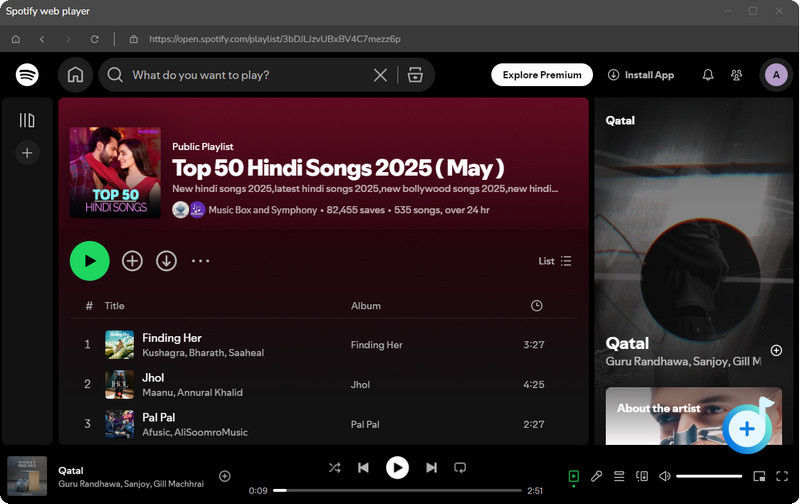Click artists 'Maanu, Annural Khalid'
The height and width of the screenshot is (504, 800).
point(192,393)
